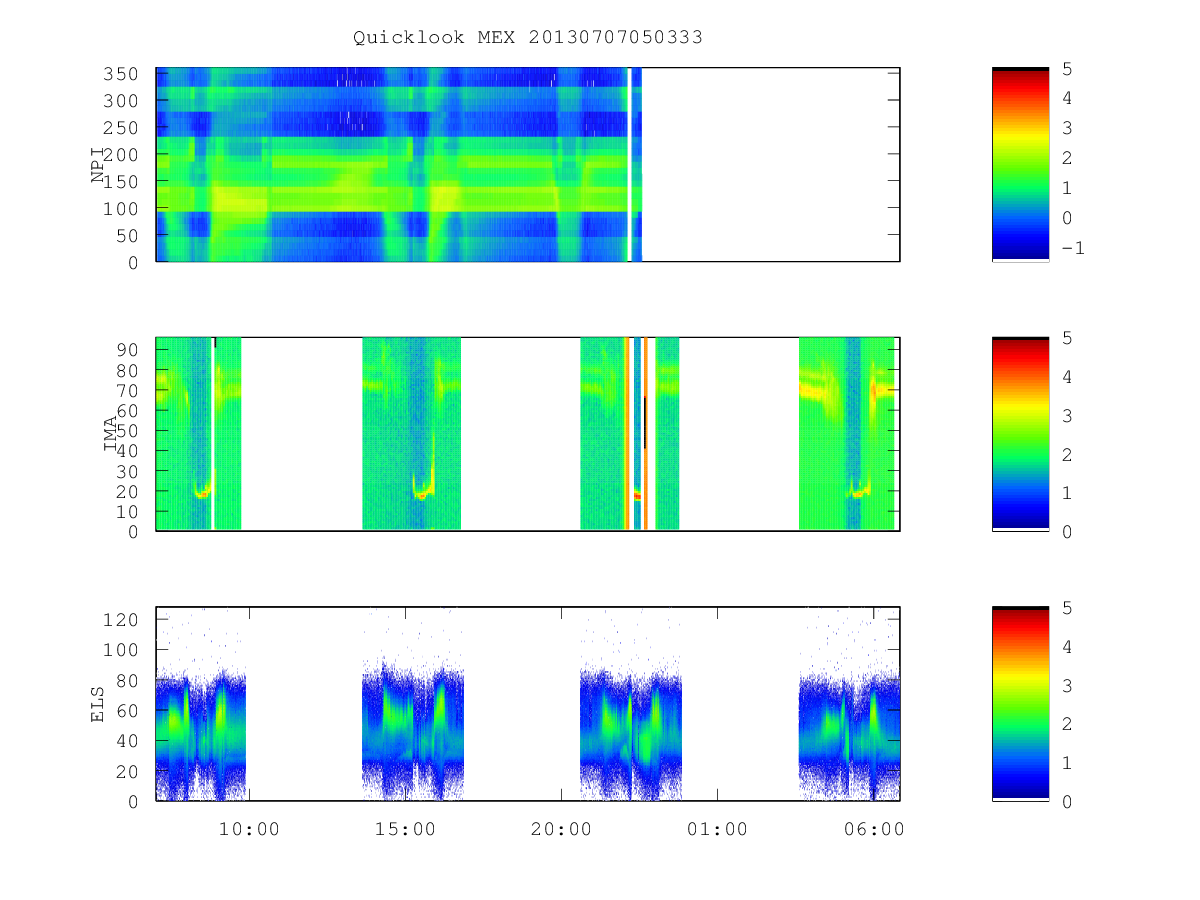Click the NPI y-axis label
1200x900 pixels.
[98, 166]
